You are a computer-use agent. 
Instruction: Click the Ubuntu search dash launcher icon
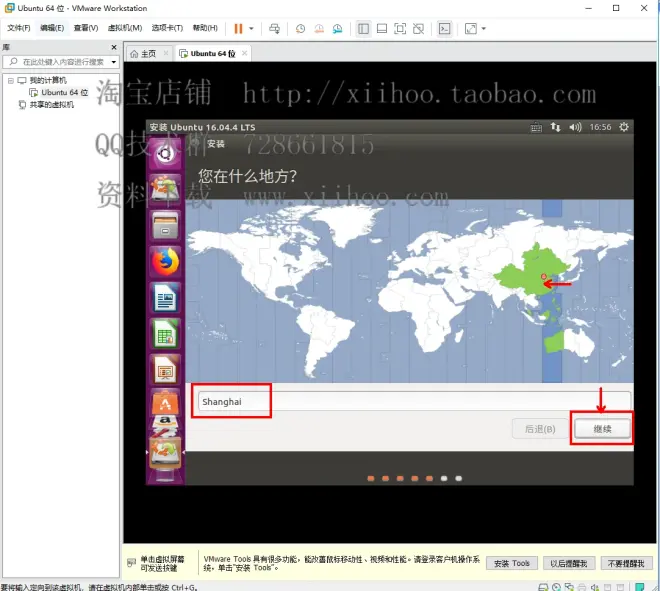tap(165, 154)
